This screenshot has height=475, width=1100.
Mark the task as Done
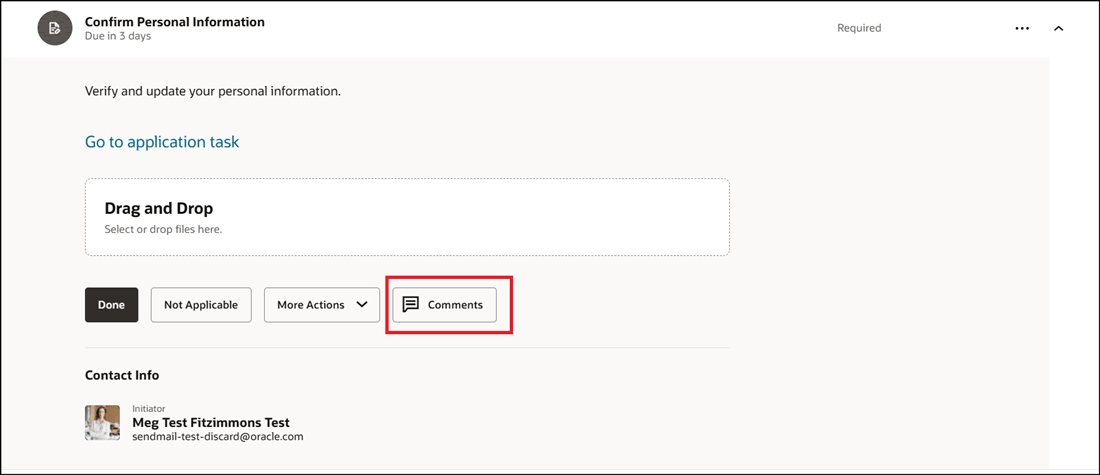pyautogui.click(x=112, y=305)
